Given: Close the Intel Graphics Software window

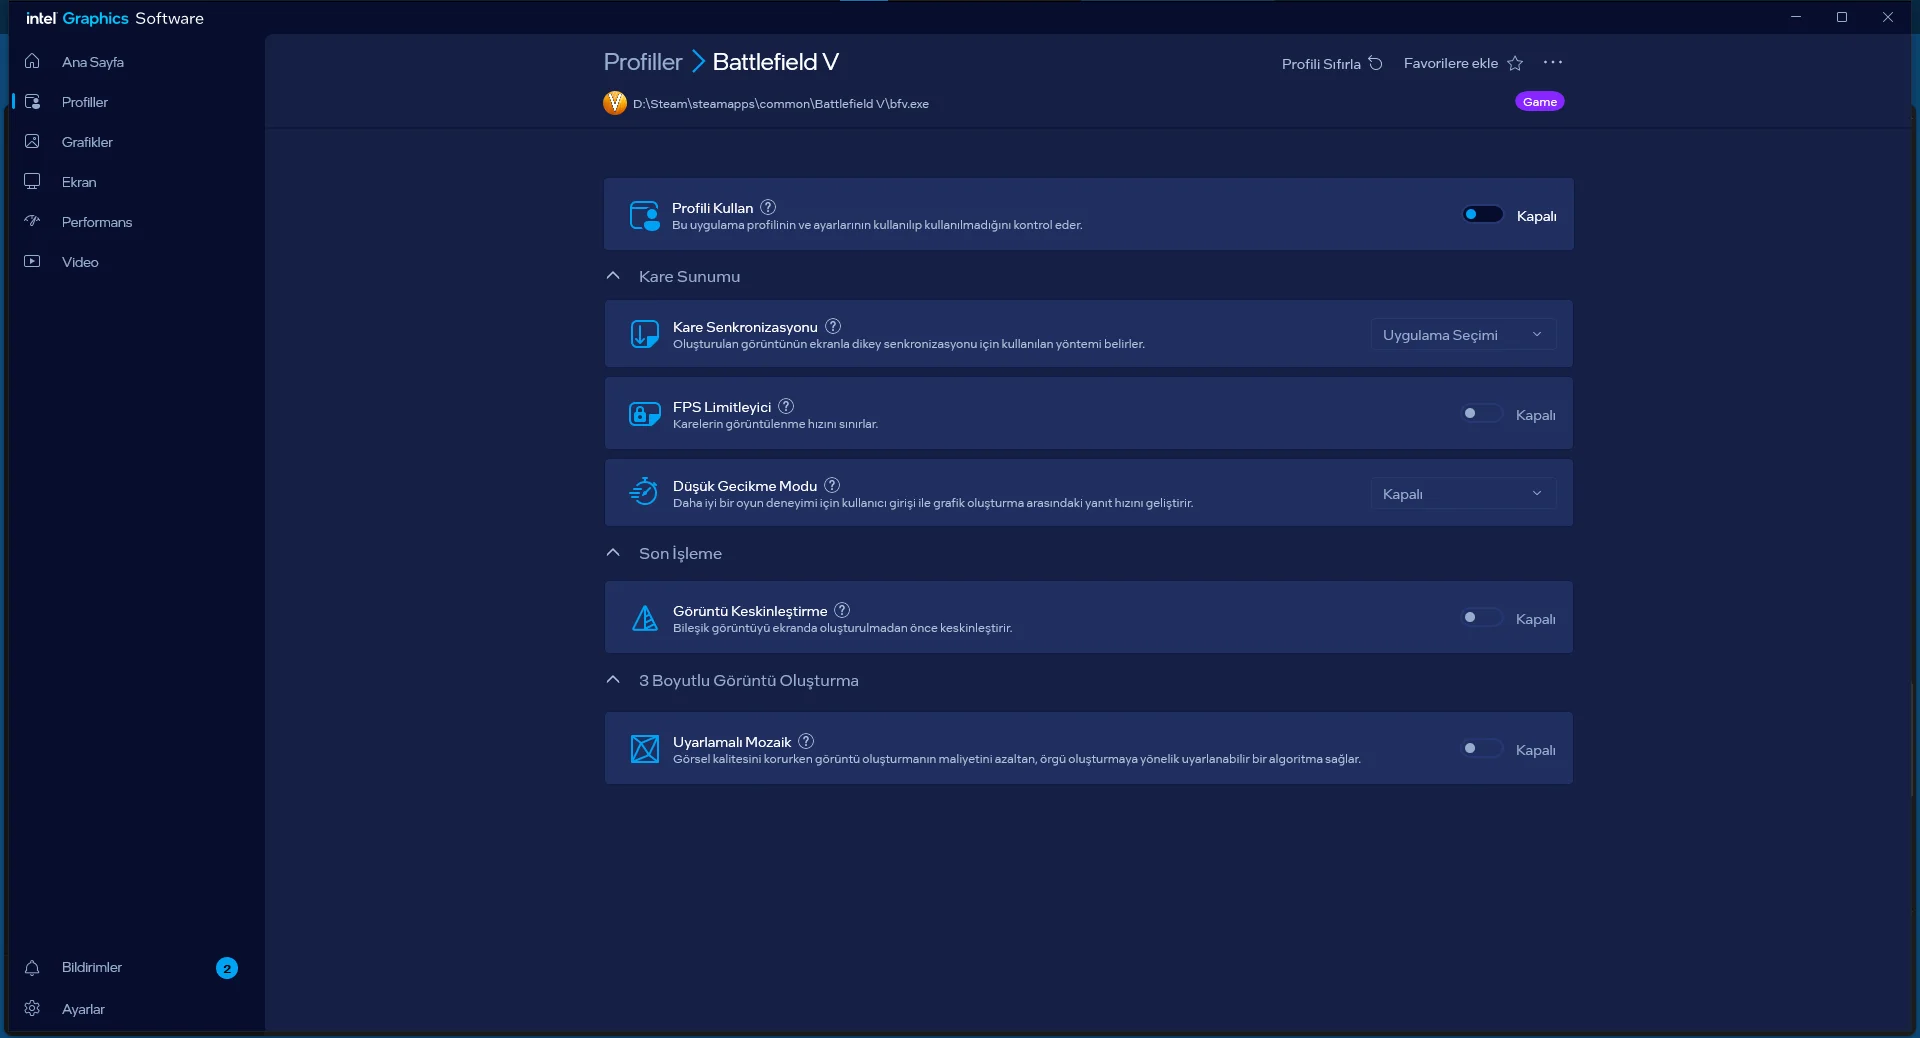Looking at the screenshot, I should pyautogui.click(x=1888, y=17).
